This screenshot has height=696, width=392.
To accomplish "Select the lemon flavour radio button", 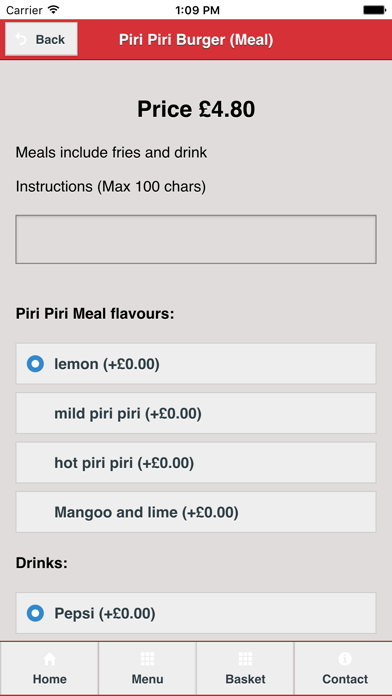I will point(35,364).
